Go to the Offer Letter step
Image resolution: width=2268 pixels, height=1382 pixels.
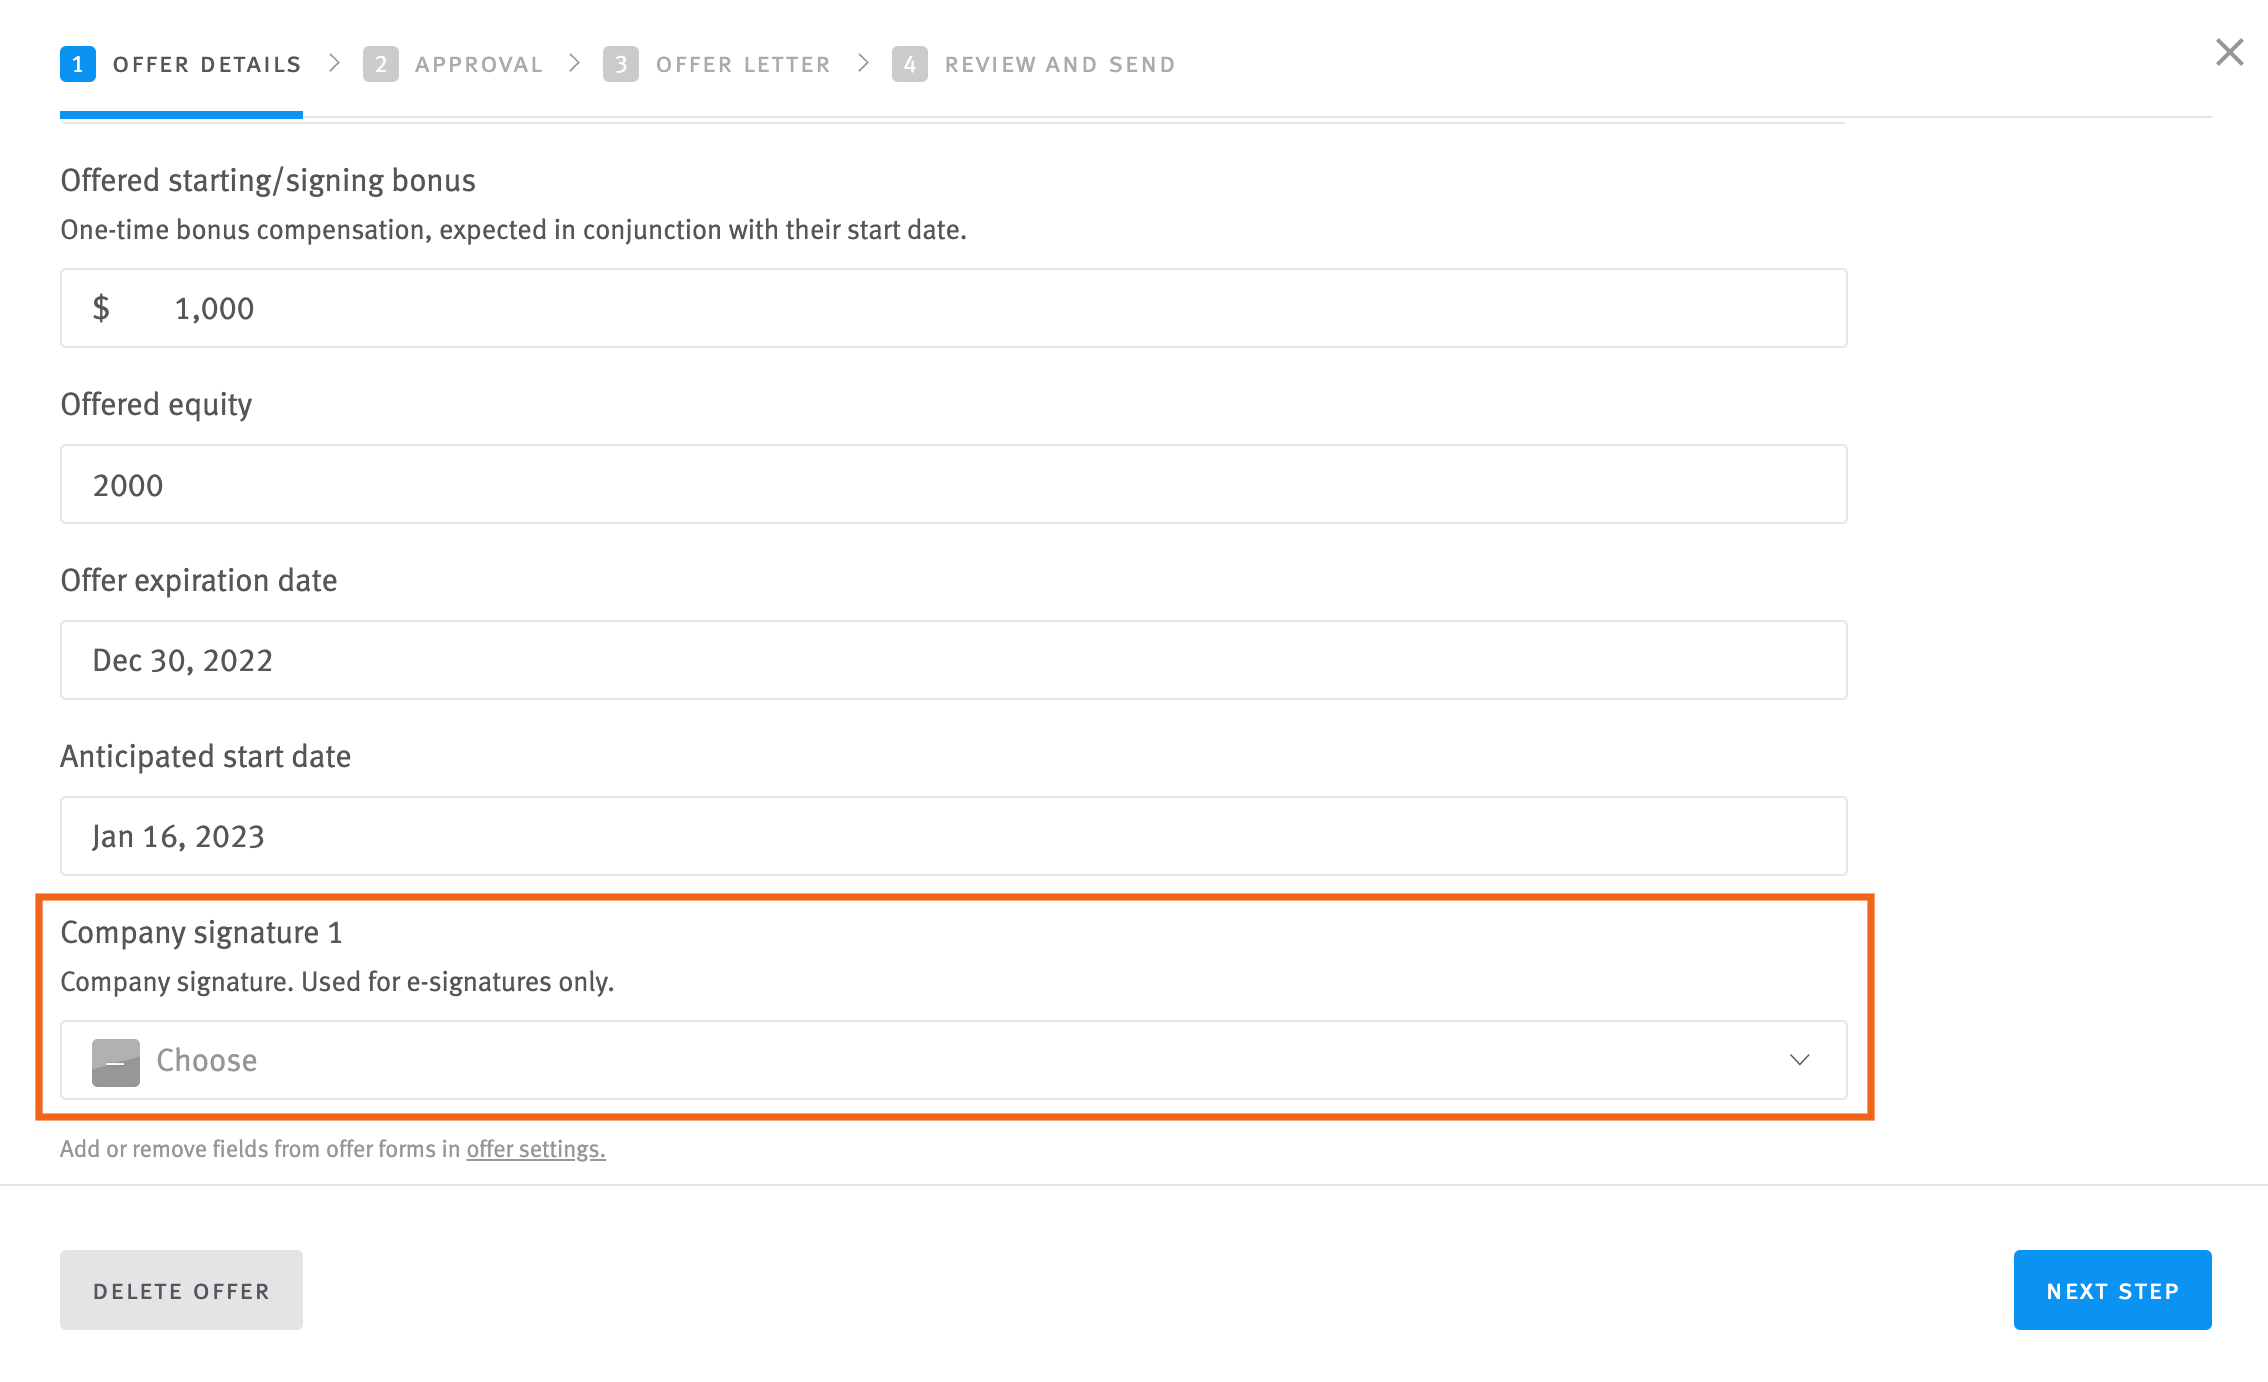743,64
